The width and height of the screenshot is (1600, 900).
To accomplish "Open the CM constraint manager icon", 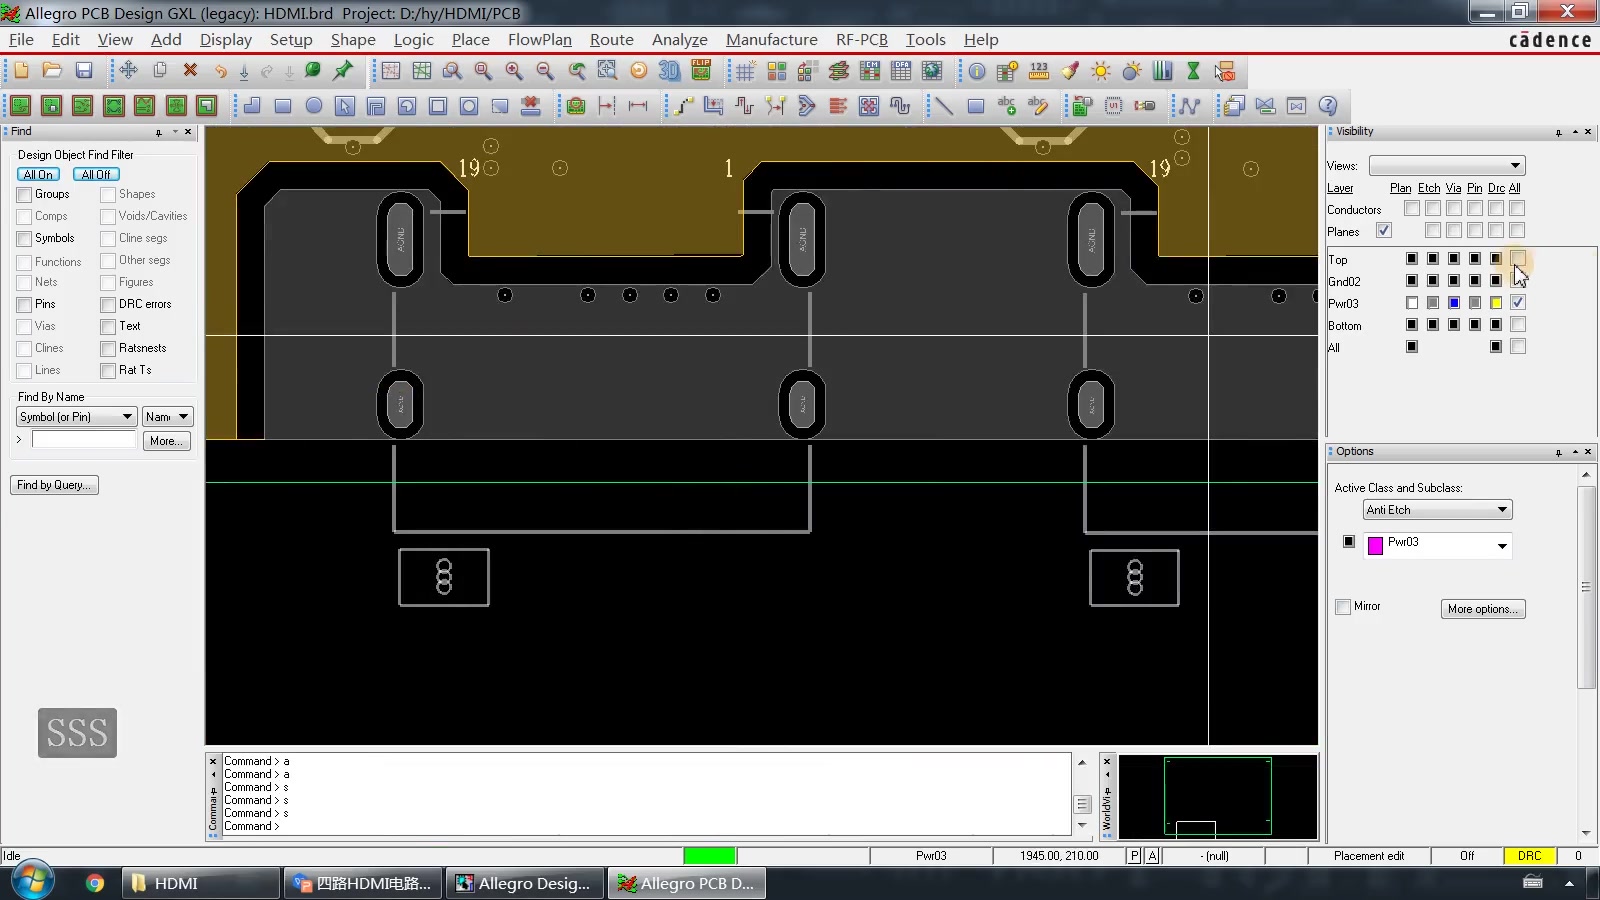I will 870,71.
